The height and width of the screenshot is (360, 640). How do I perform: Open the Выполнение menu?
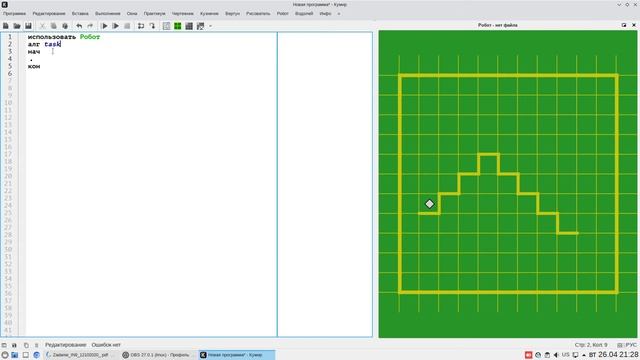point(108,13)
